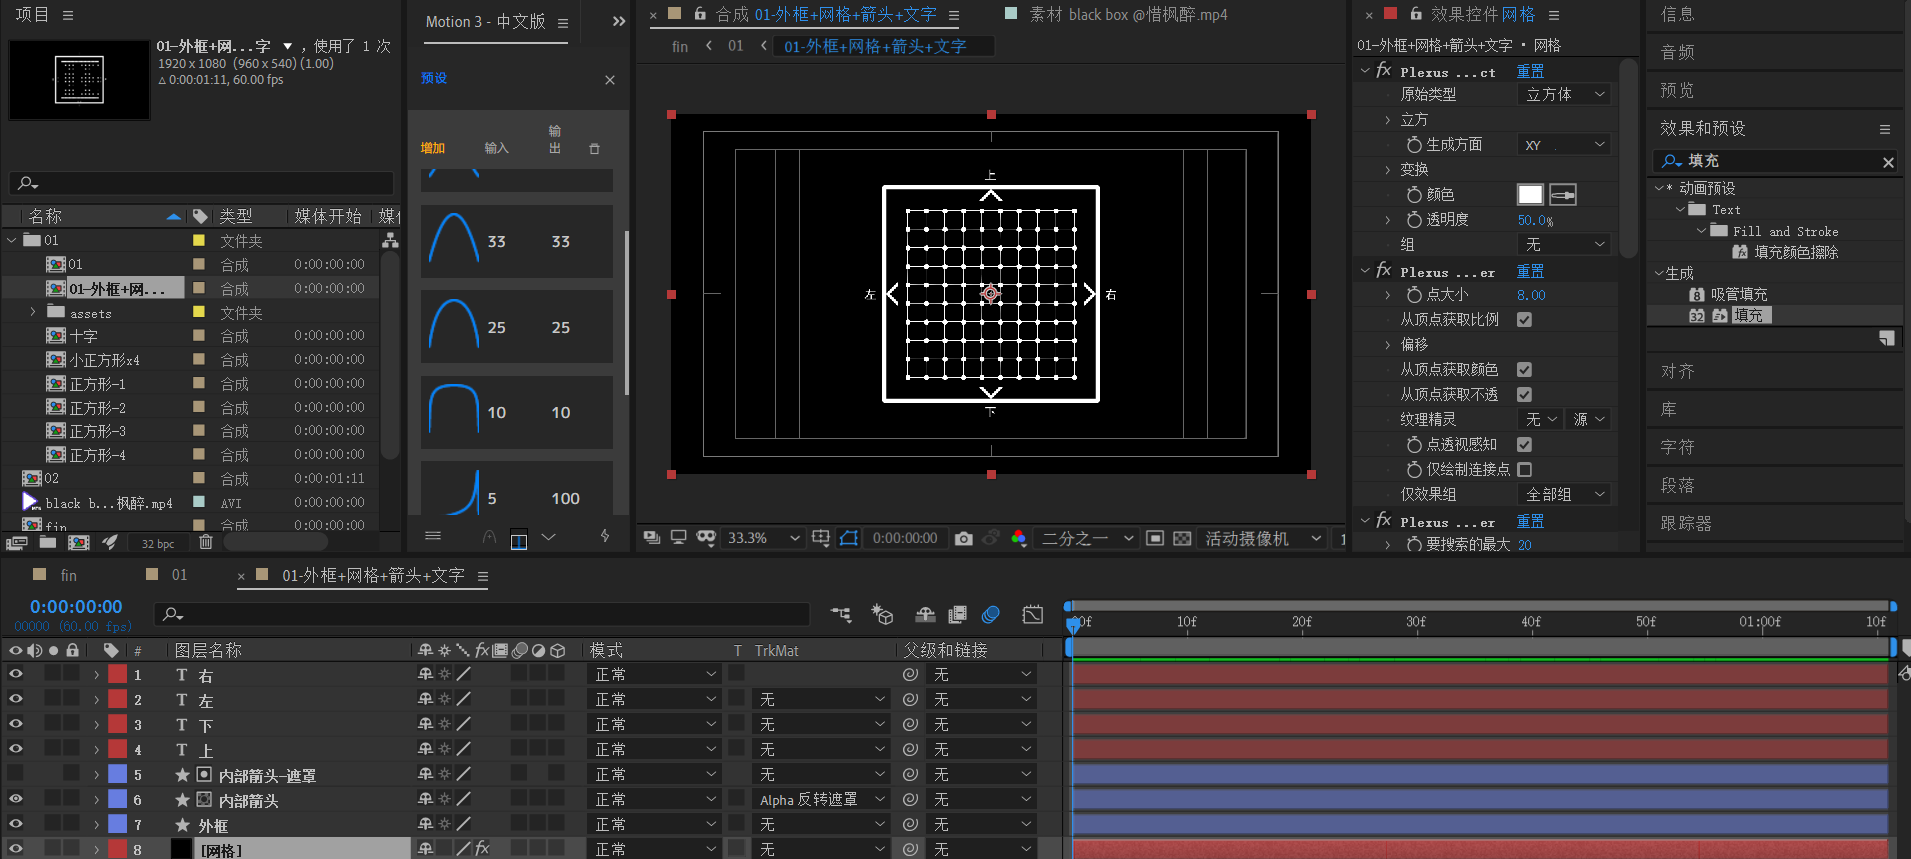
Task: Click the trash icon in Motion 3 presets
Action: point(594,148)
